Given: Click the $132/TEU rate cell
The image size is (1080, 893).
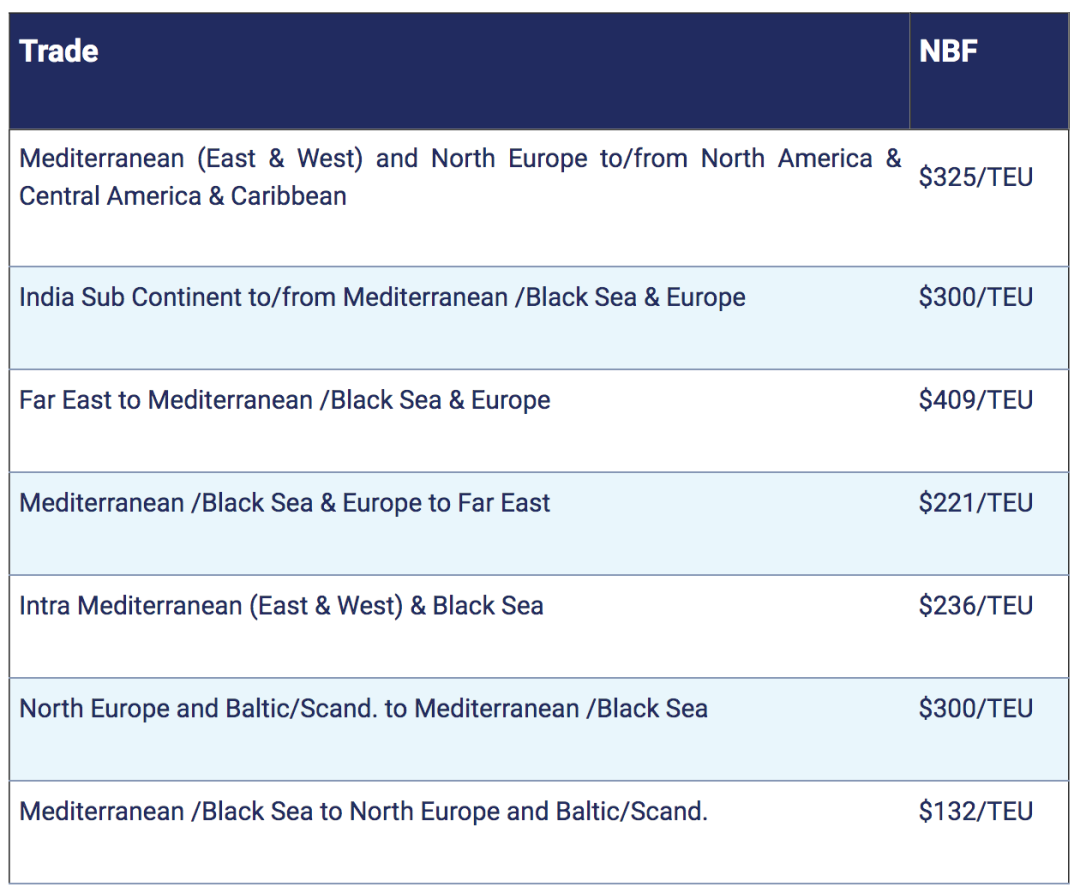Looking at the screenshot, I should click(x=975, y=811).
